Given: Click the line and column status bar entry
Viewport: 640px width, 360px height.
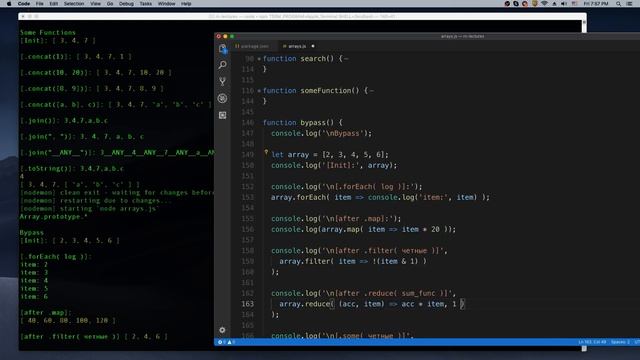Looking at the screenshot, I should (592, 342).
